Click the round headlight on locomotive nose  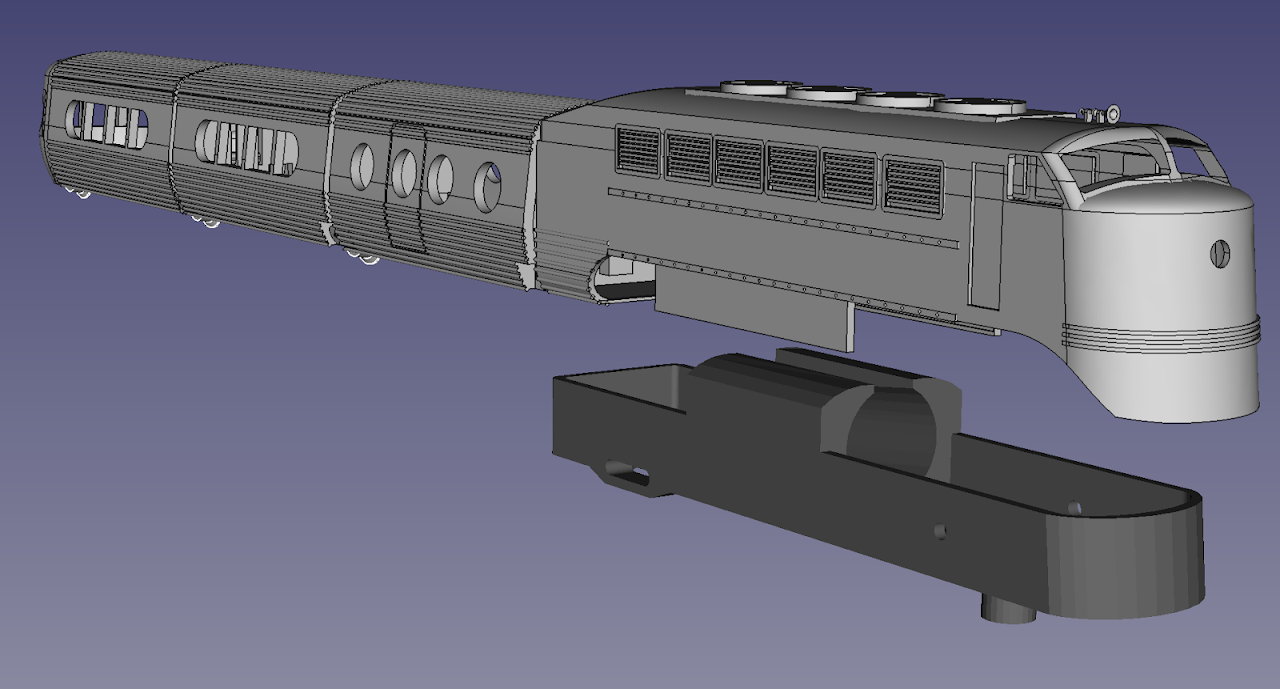coord(1220,254)
